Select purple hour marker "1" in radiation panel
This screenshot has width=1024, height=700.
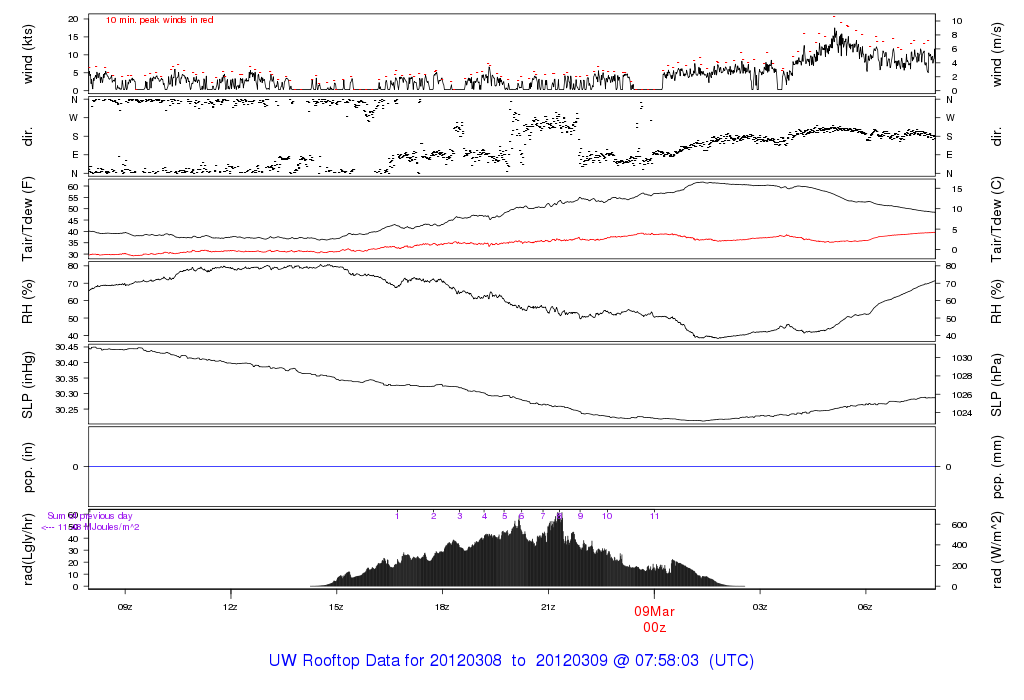(397, 516)
